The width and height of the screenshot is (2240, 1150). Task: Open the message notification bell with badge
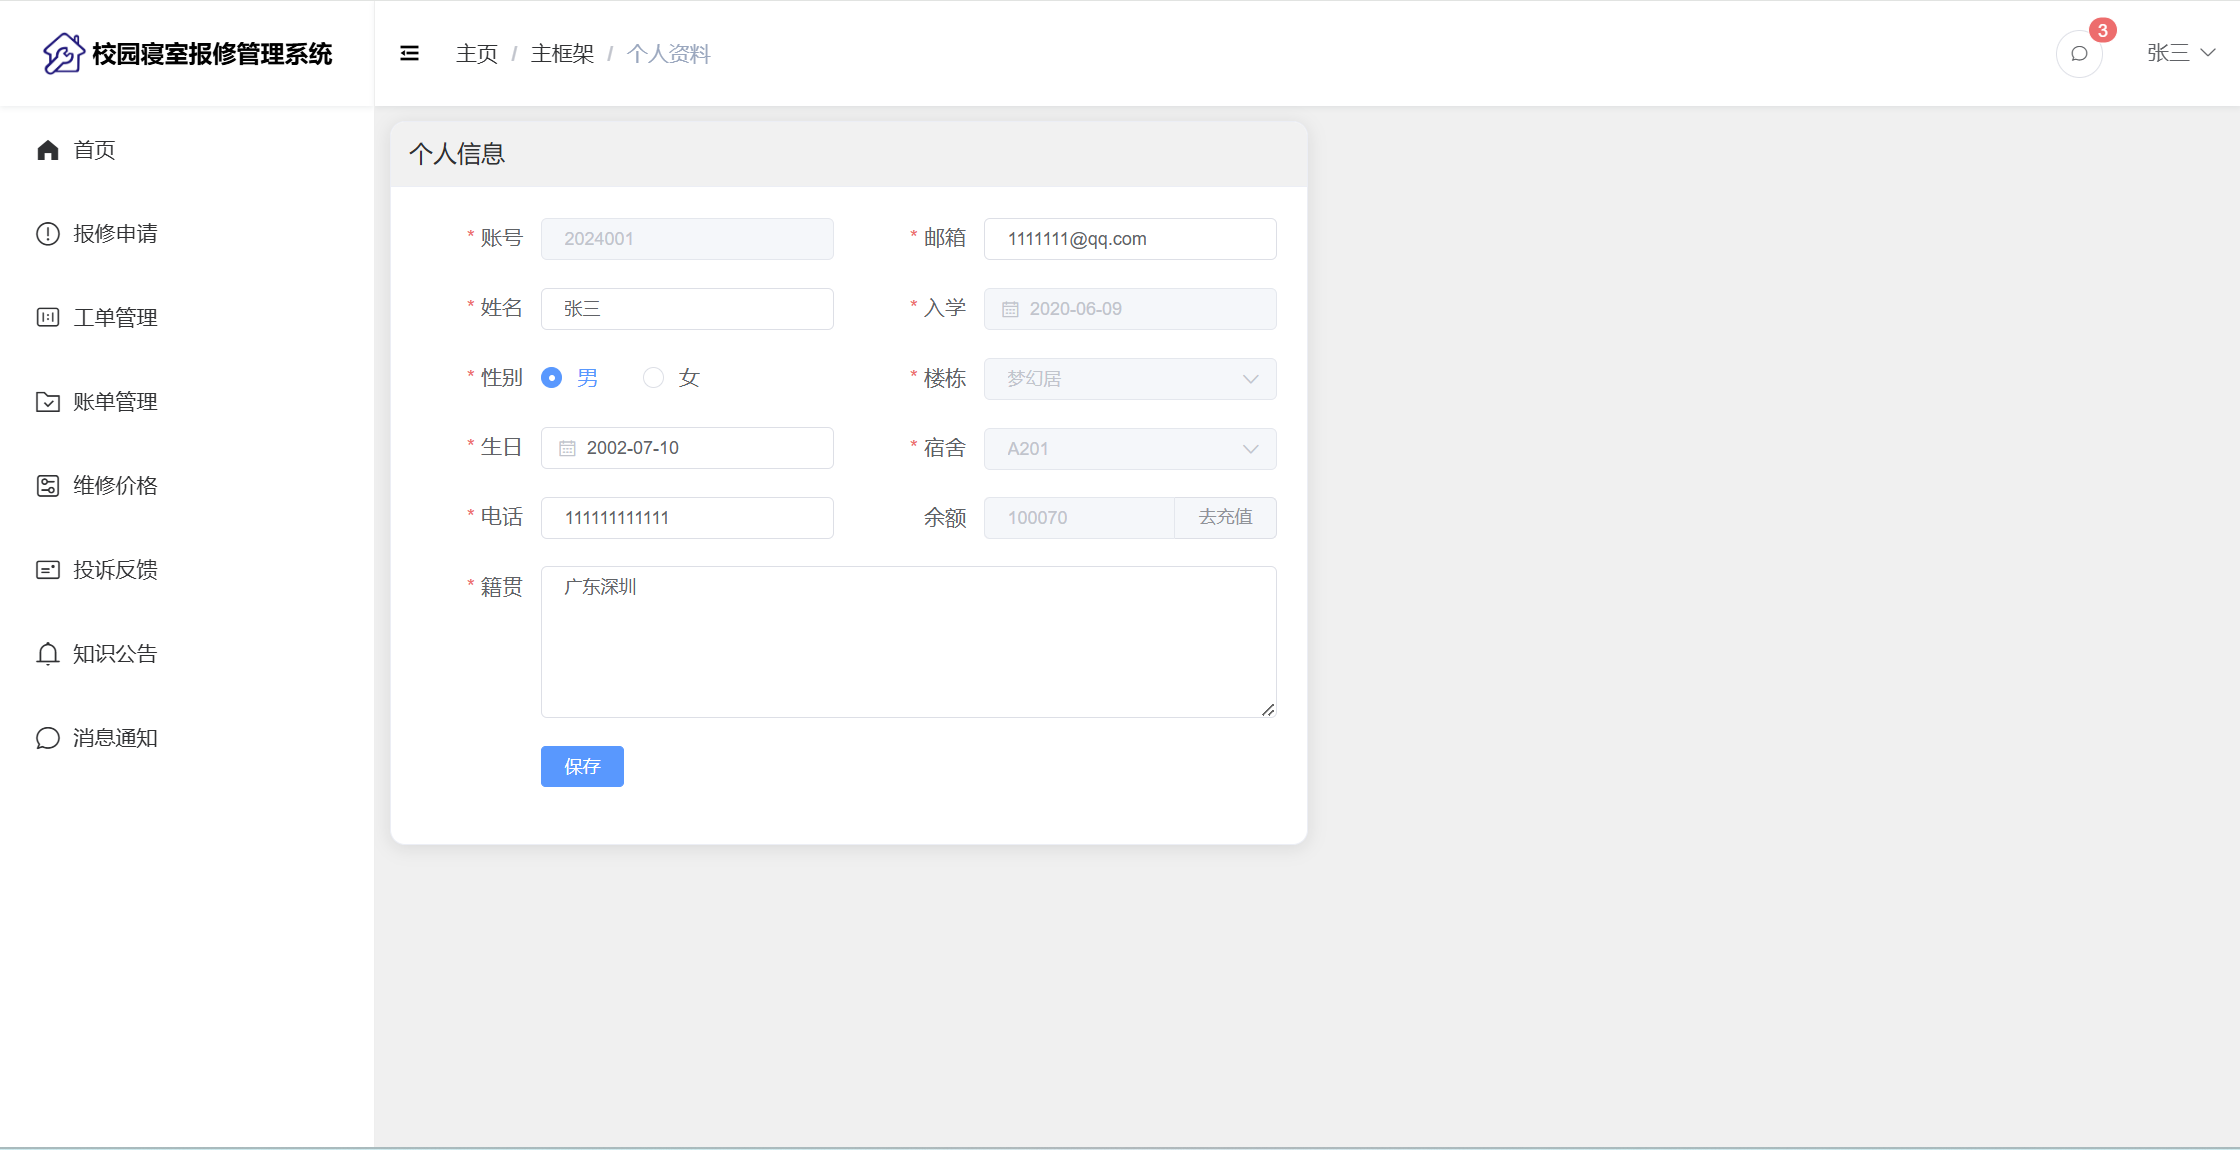tap(2079, 54)
